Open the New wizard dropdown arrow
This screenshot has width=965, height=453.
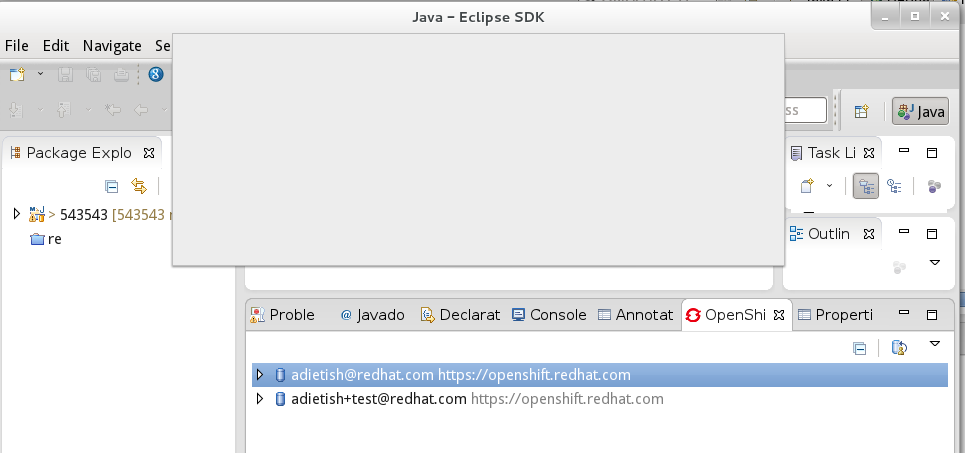pyautogui.click(x=41, y=74)
